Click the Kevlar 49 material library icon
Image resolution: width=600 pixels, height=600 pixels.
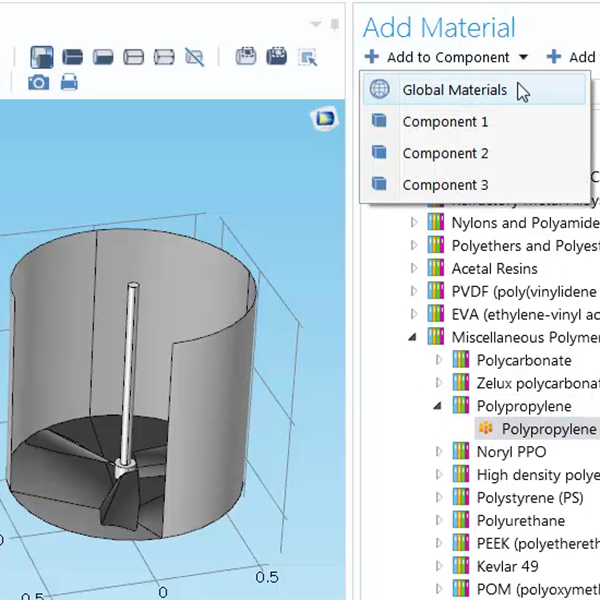pyautogui.click(x=460, y=567)
